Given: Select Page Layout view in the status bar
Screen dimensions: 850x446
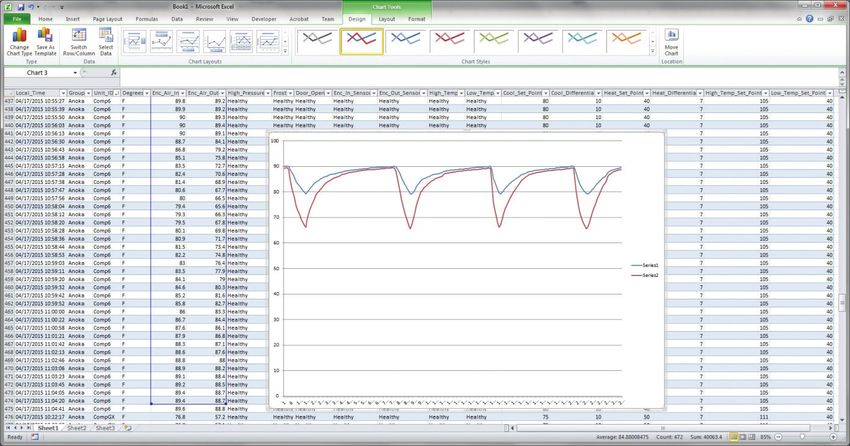Looking at the screenshot, I should 743,437.
